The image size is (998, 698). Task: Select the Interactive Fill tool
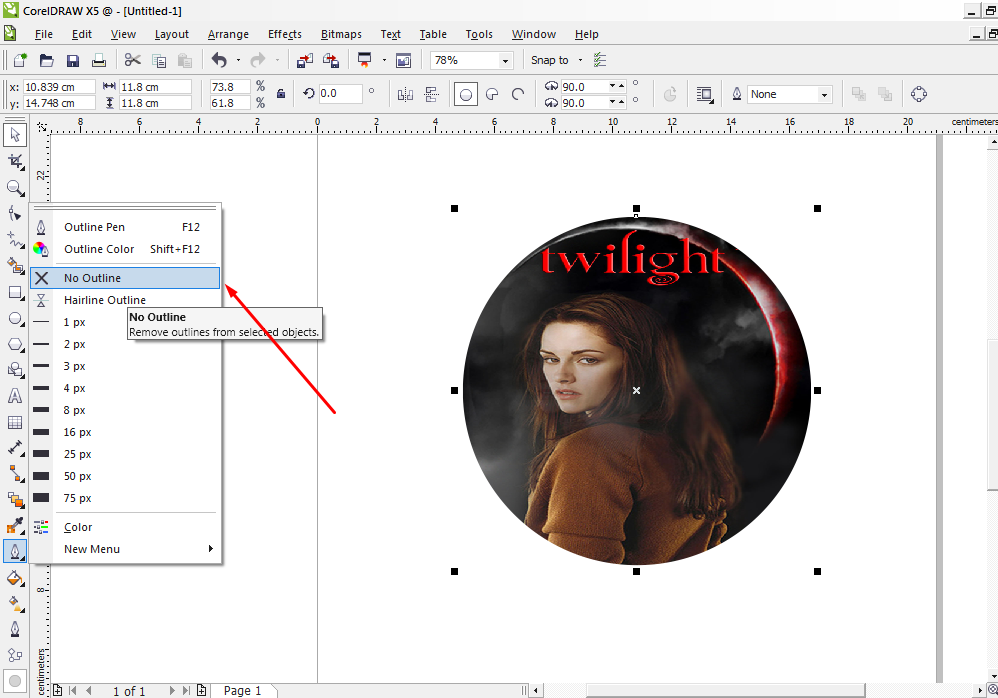coord(15,604)
